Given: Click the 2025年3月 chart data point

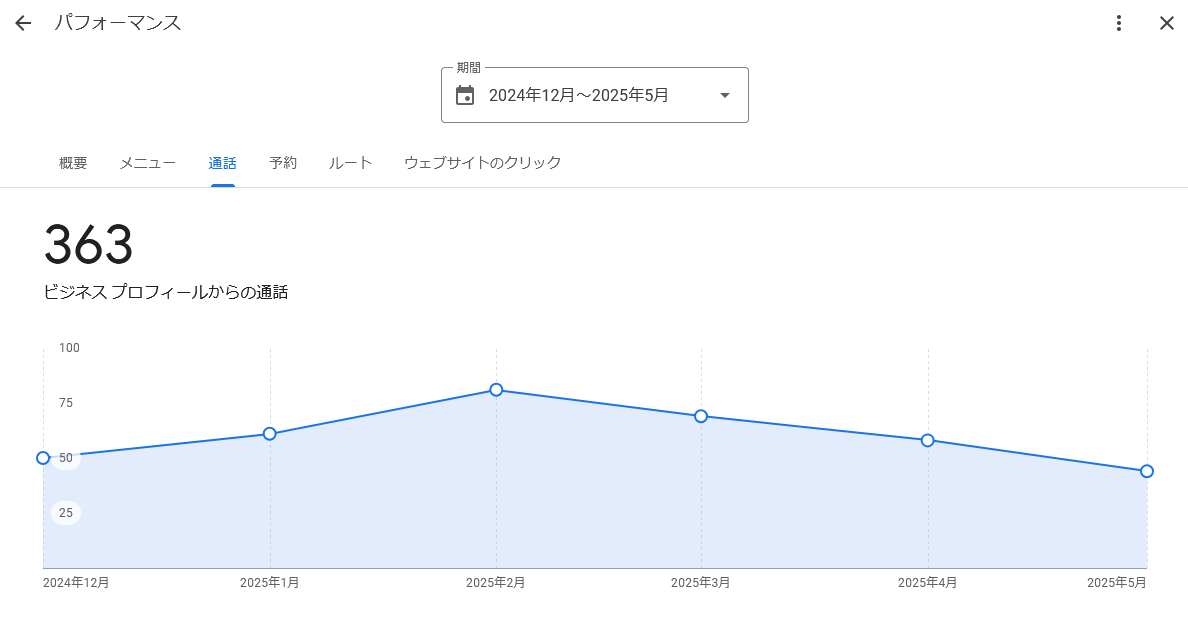Looking at the screenshot, I should pos(701,416).
